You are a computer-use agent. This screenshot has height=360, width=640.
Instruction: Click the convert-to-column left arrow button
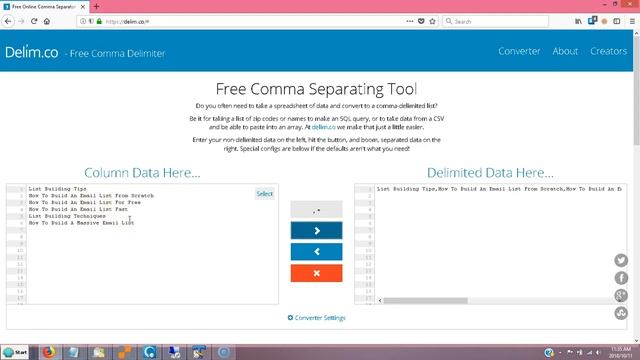[x=316, y=252]
